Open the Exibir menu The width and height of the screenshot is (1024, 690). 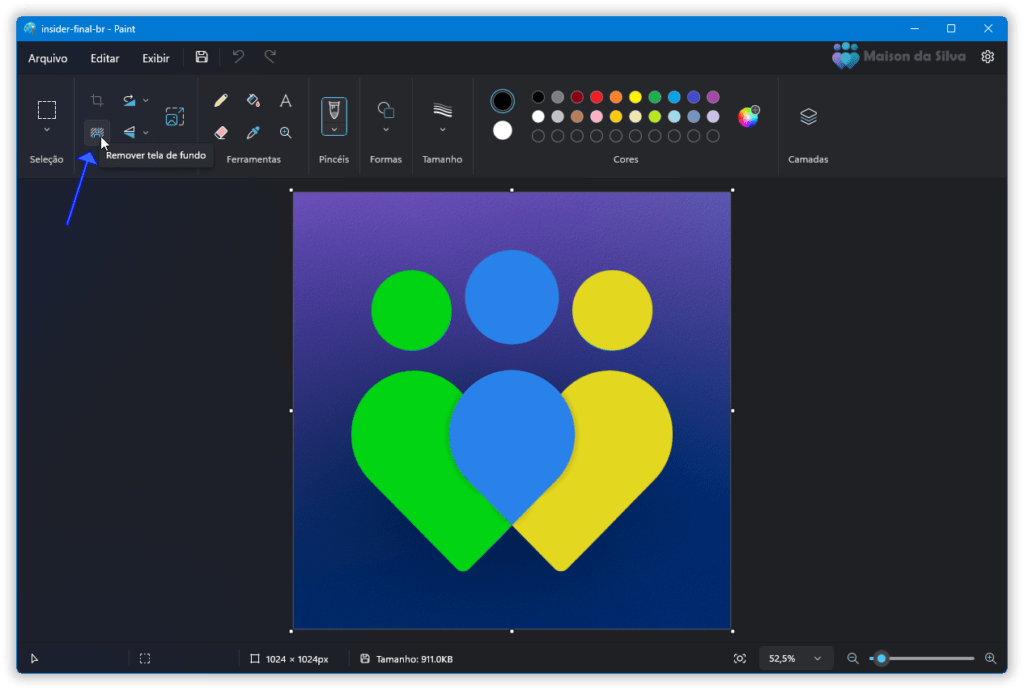(x=156, y=58)
